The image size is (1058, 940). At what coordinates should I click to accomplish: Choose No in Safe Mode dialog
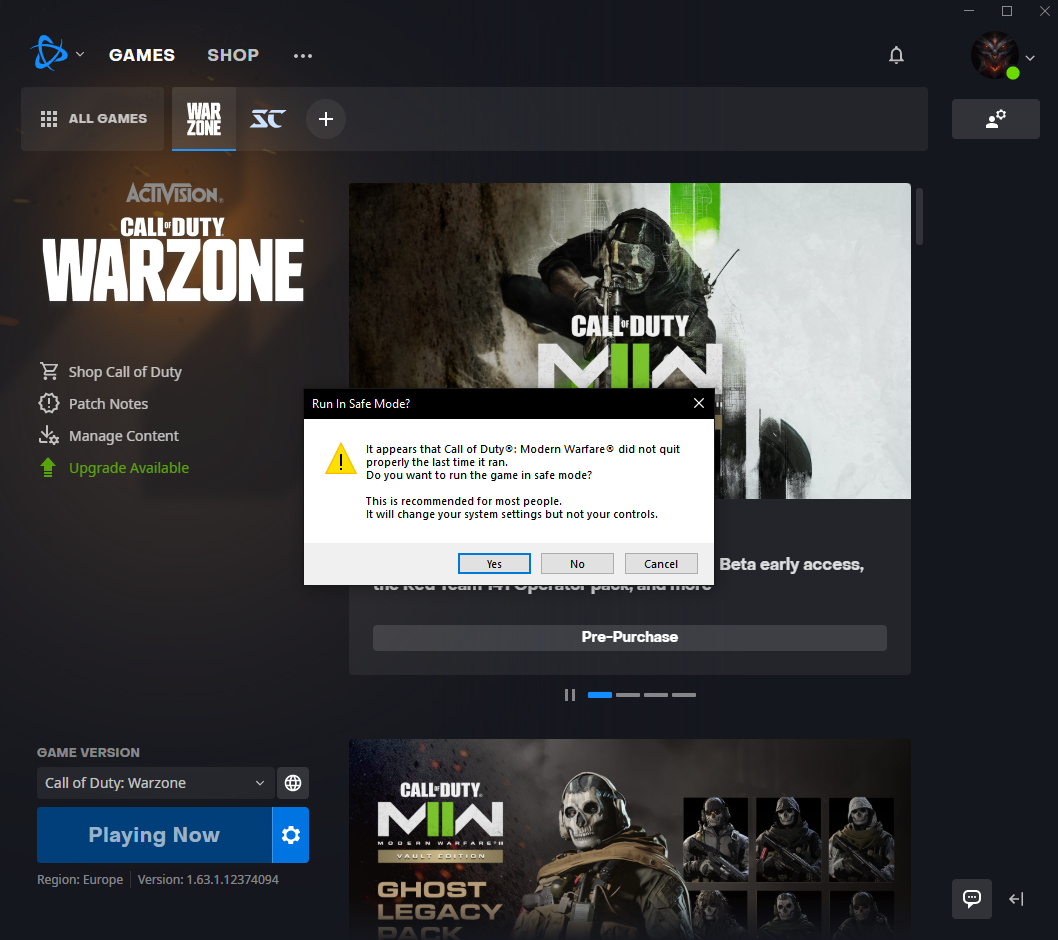(577, 563)
